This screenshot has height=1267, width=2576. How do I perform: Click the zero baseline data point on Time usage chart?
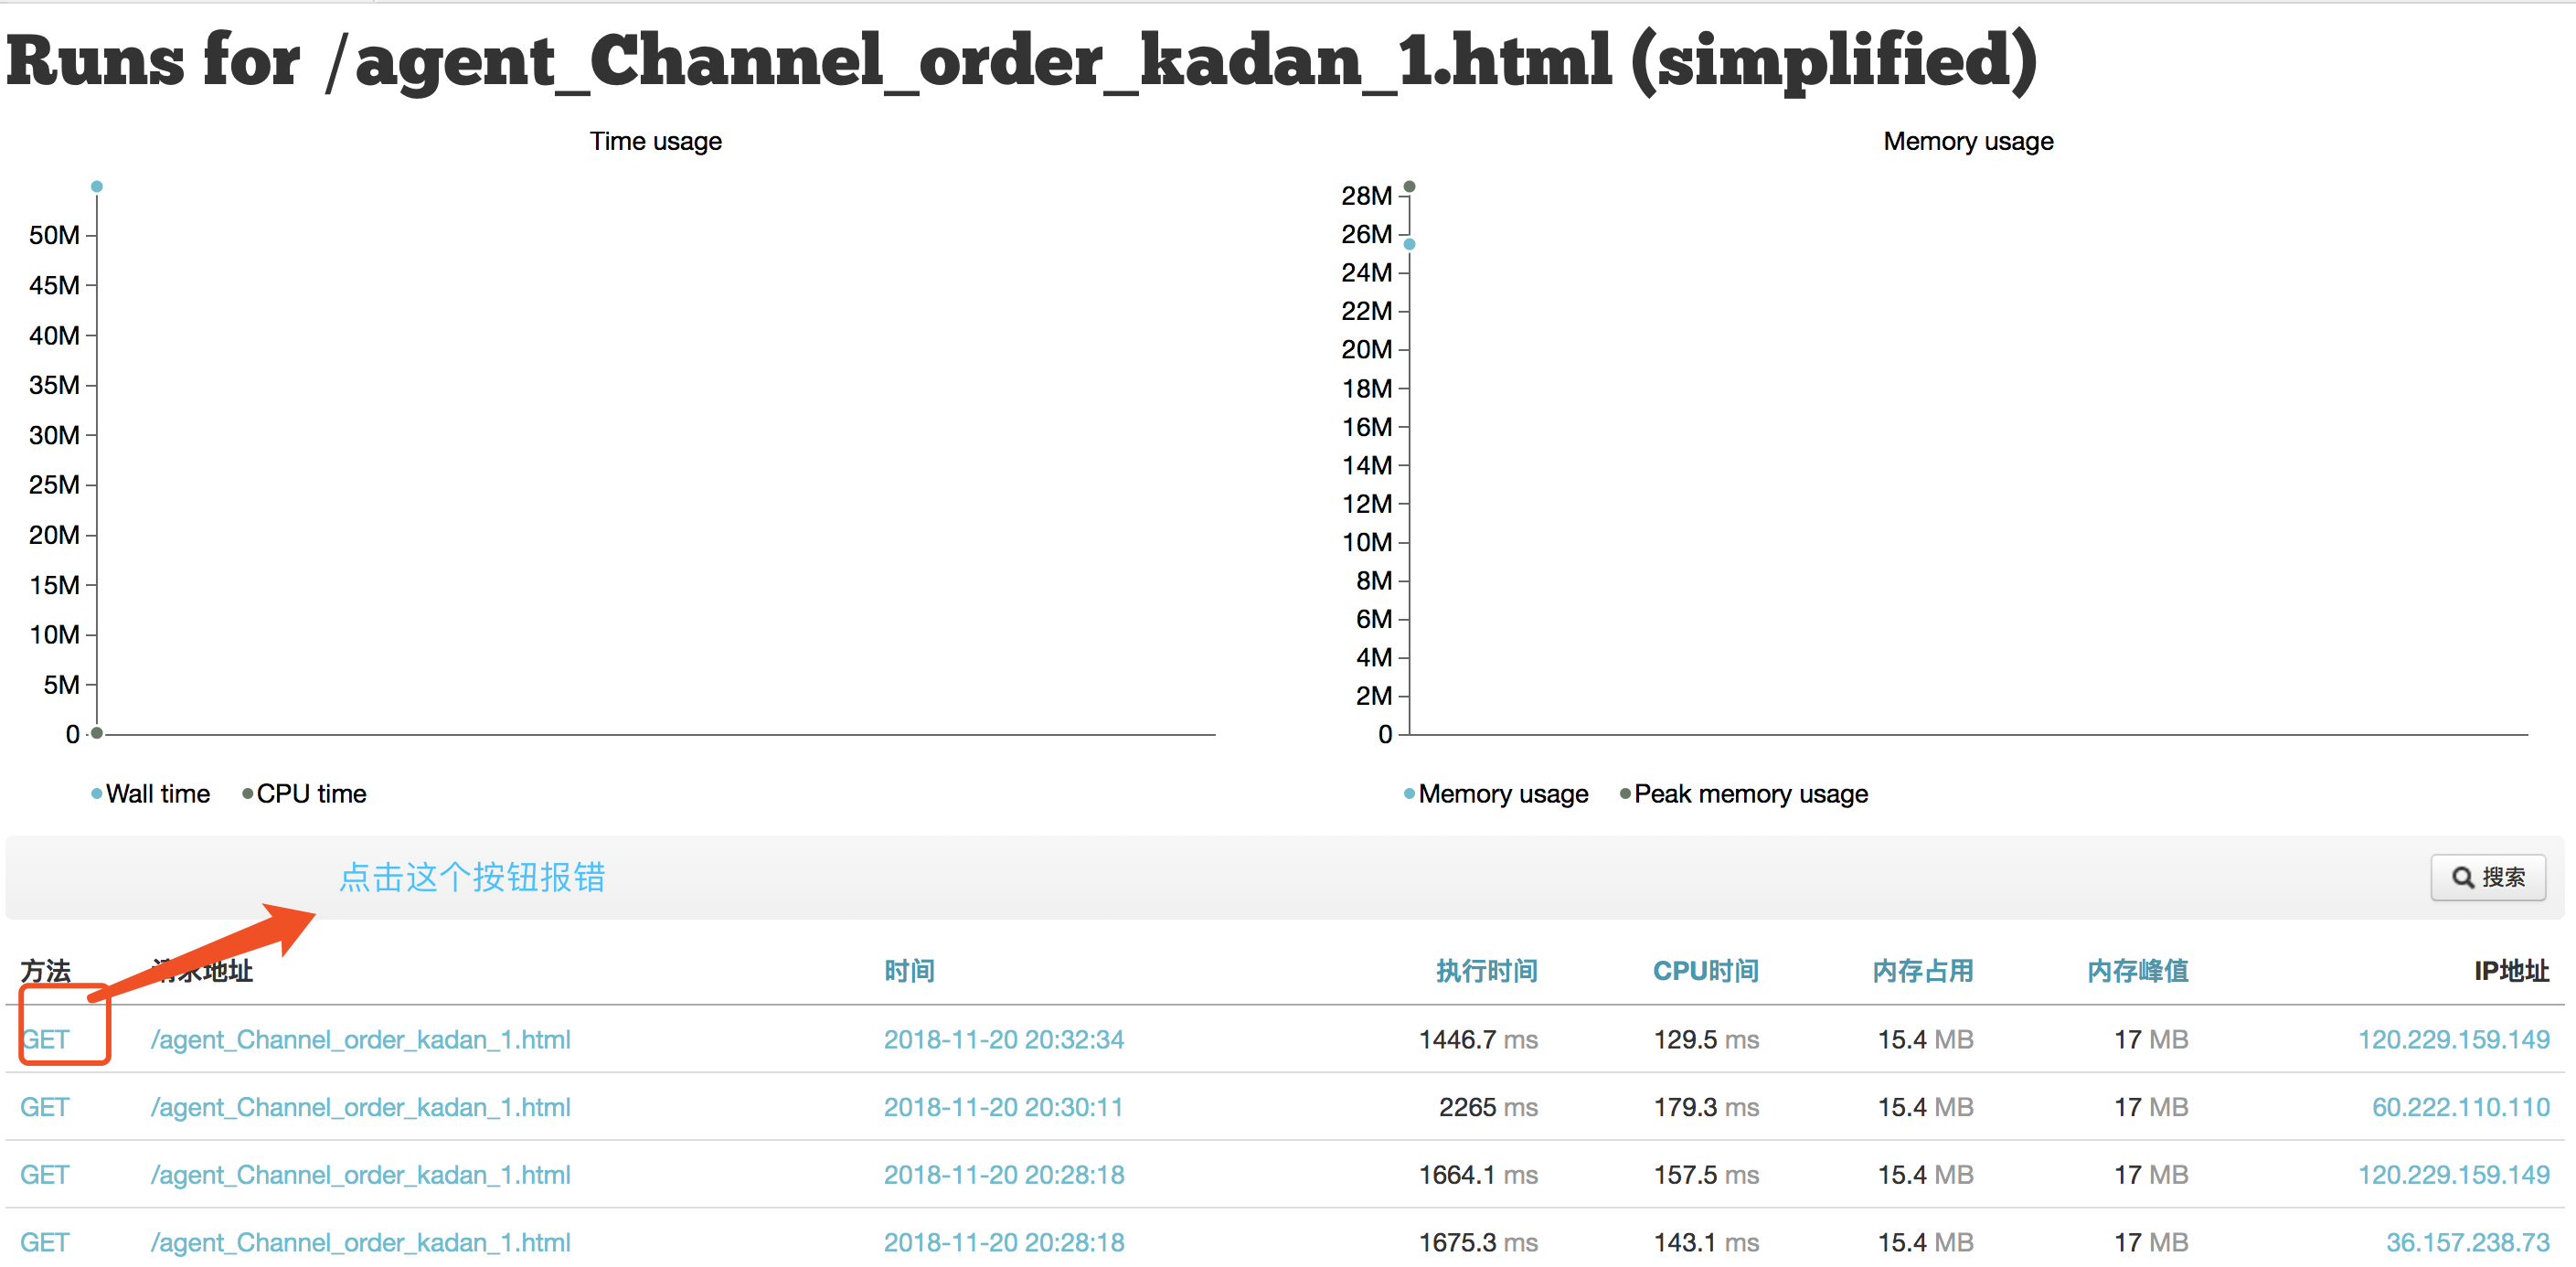(x=96, y=734)
